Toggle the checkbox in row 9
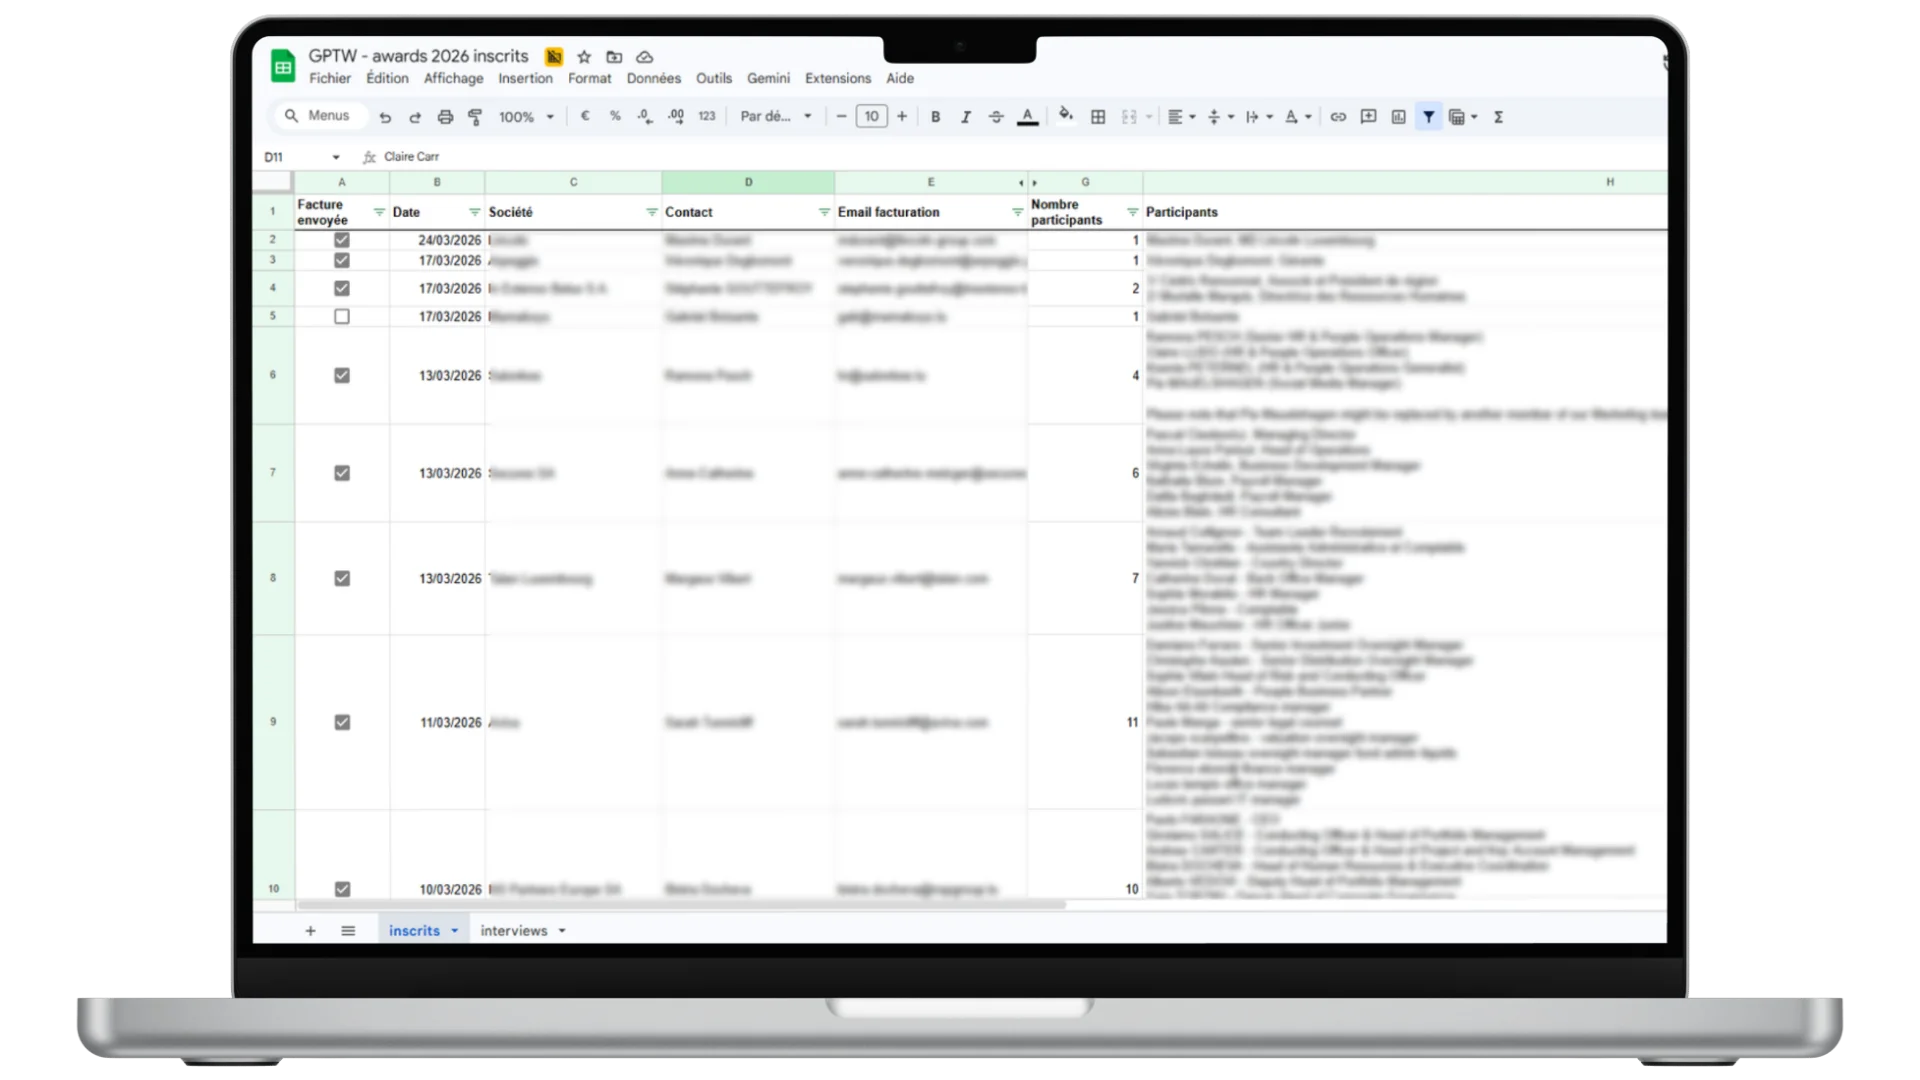 click(342, 722)
